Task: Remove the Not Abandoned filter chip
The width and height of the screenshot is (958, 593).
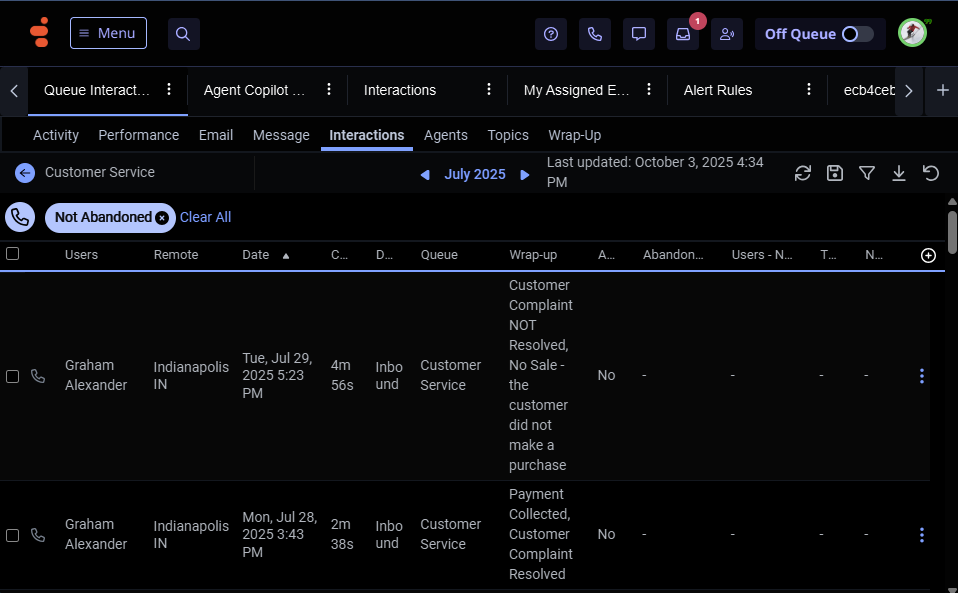Action: pos(162,218)
